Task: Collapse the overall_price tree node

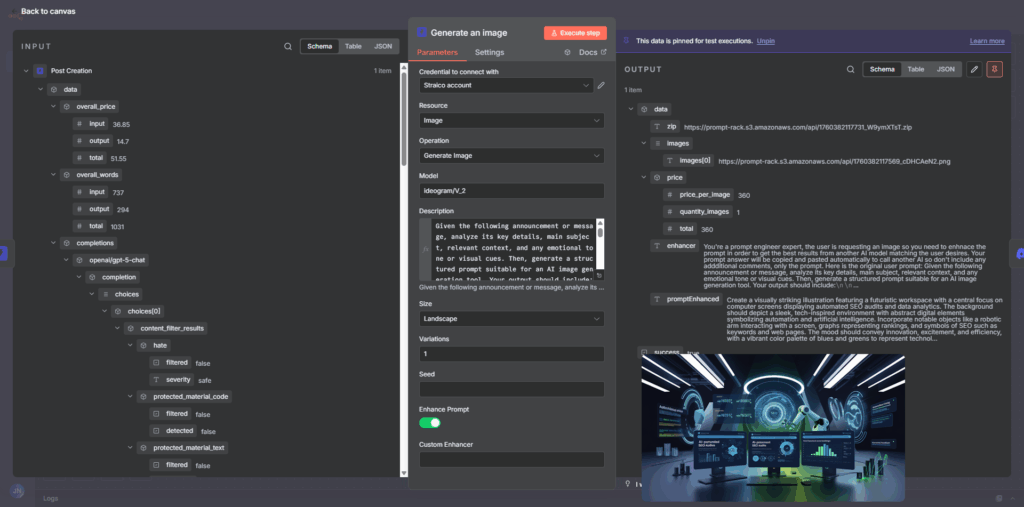Action: [54, 106]
